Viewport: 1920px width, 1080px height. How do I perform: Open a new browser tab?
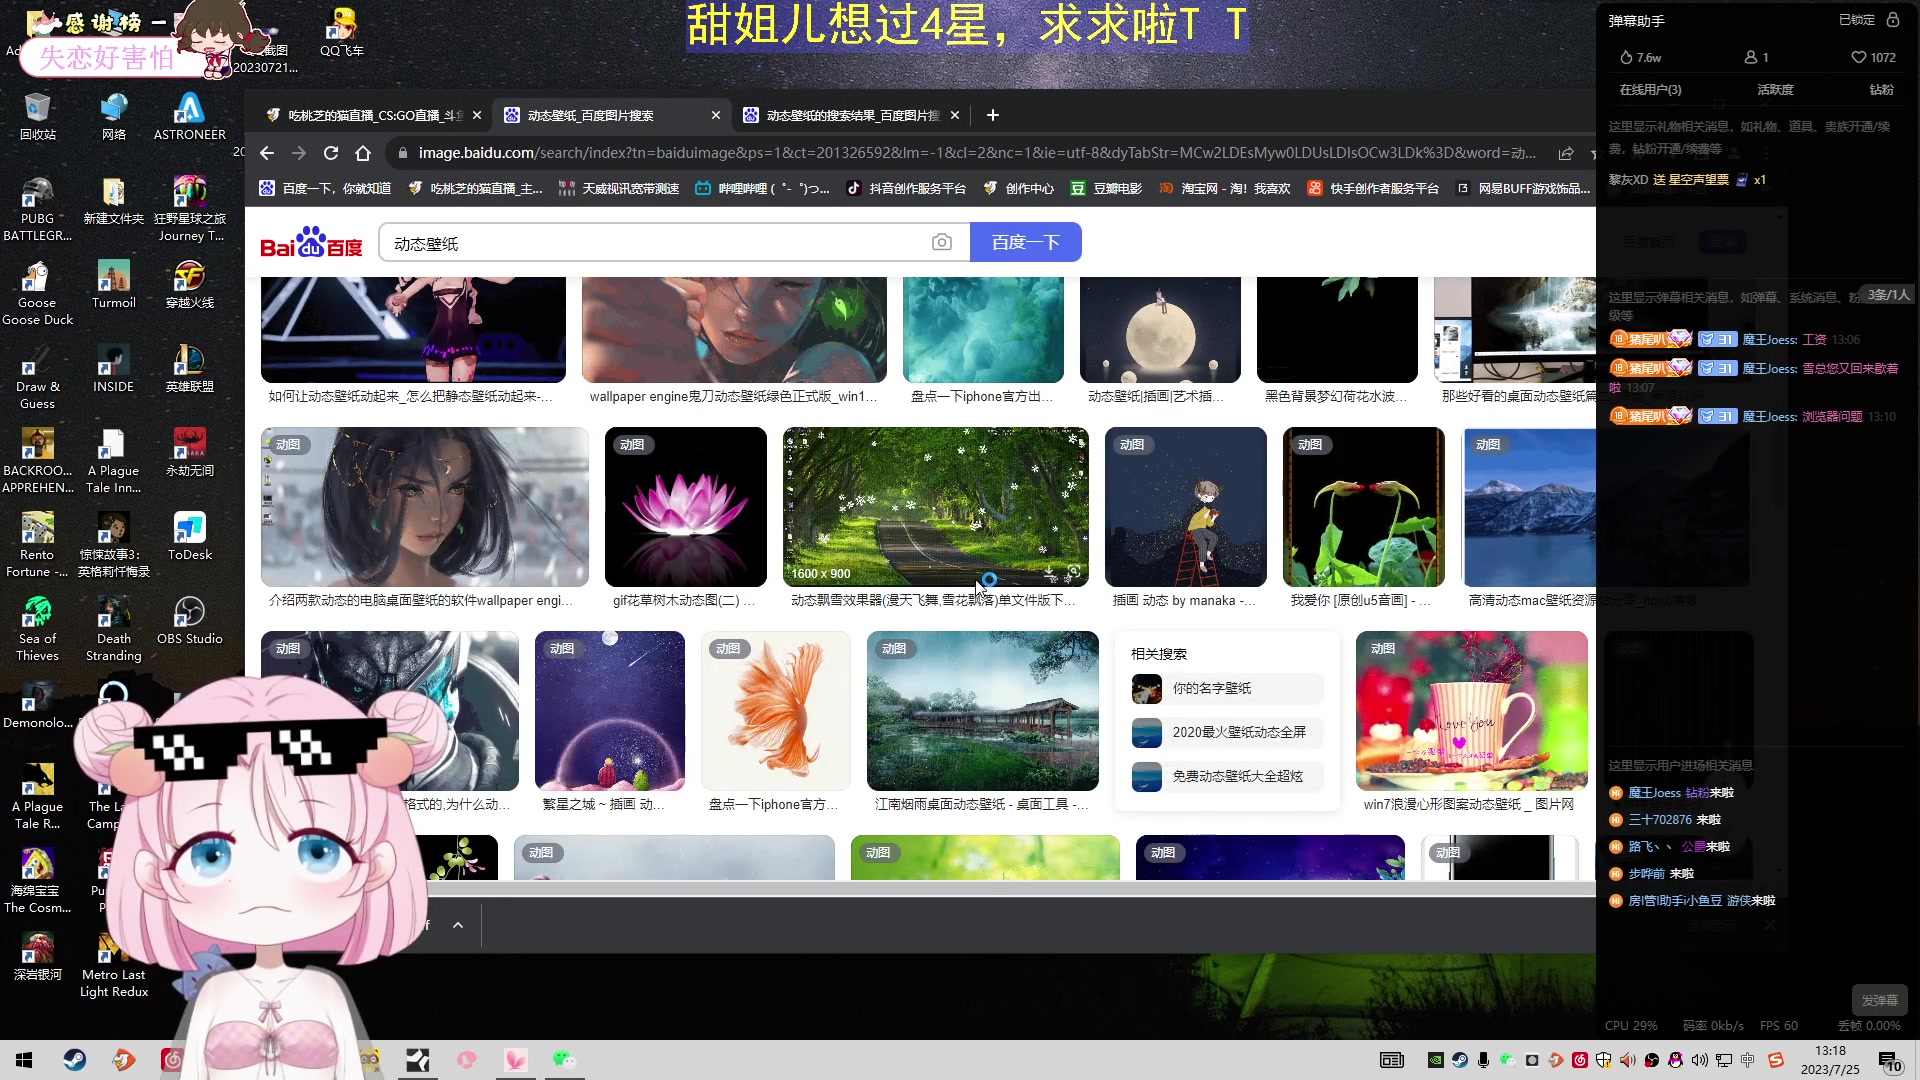992,116
